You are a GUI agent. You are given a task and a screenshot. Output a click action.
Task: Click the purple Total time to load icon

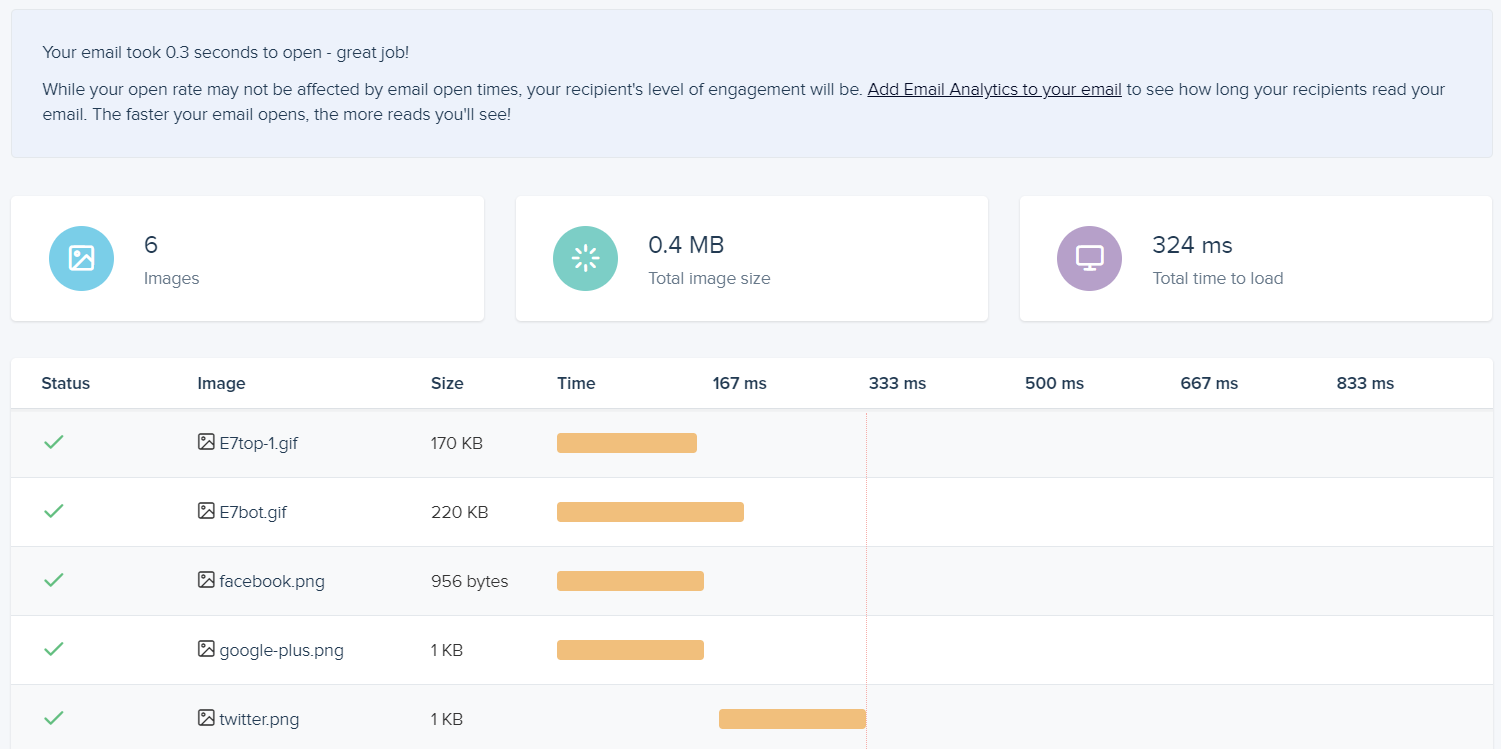tap(1089, 258)
